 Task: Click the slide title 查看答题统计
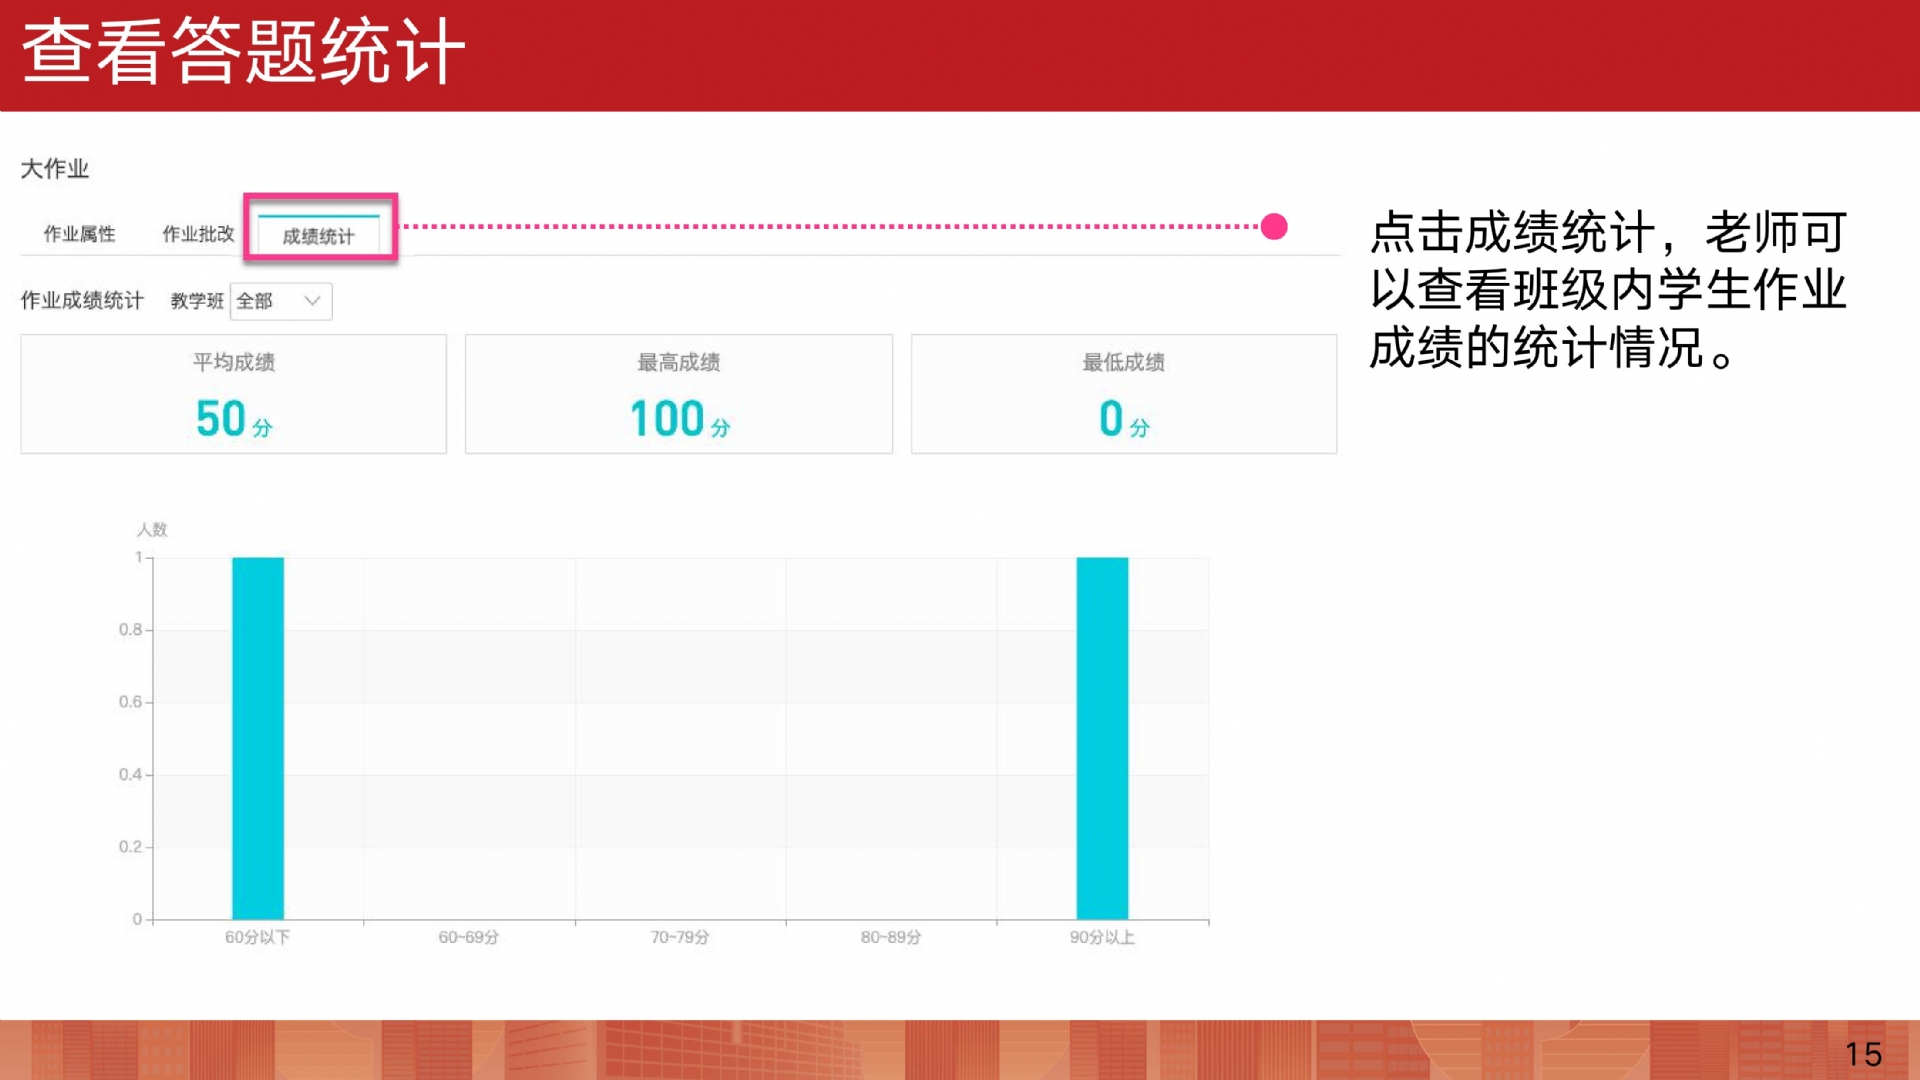[x=243, y=52]
